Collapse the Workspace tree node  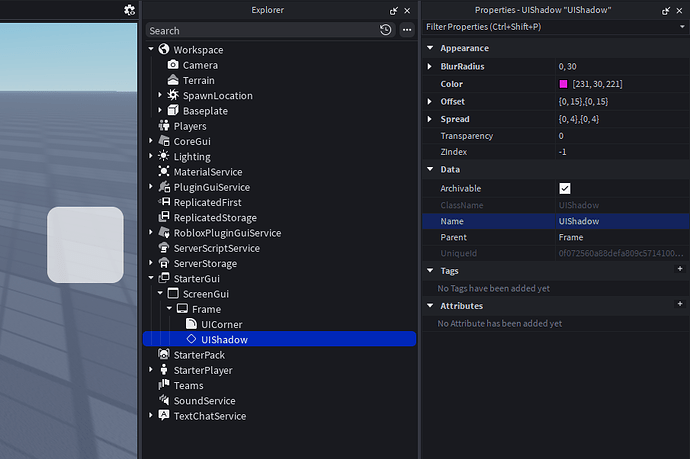151,49
